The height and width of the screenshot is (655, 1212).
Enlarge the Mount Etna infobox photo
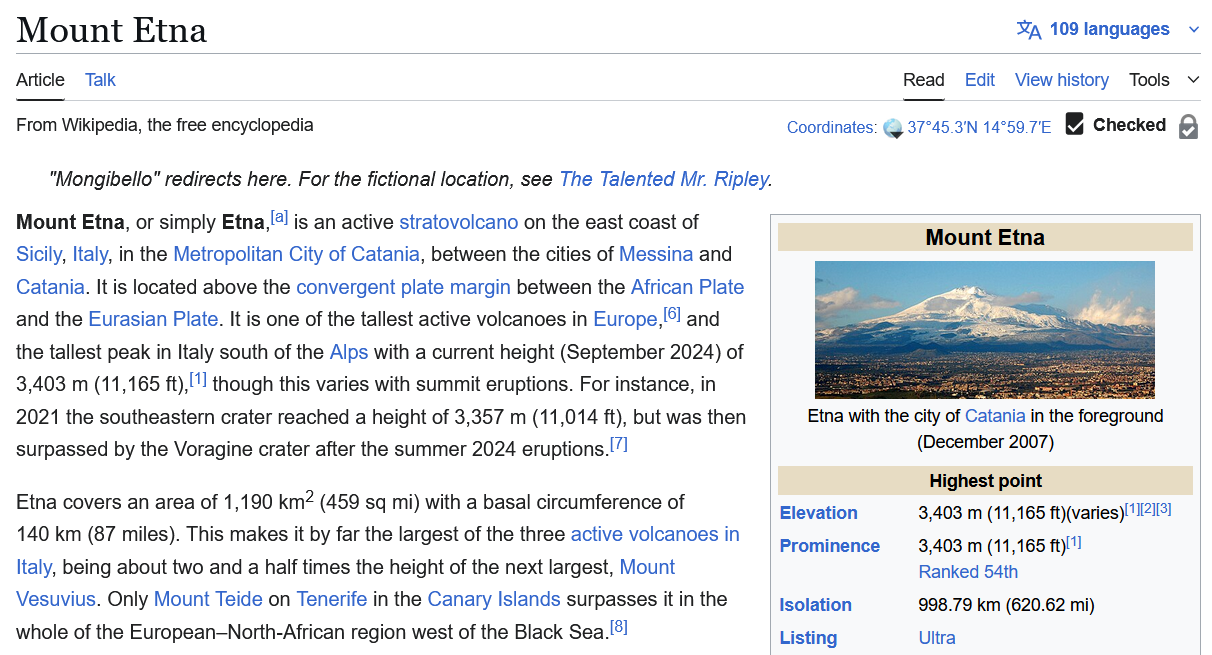(x=985, y=330)
